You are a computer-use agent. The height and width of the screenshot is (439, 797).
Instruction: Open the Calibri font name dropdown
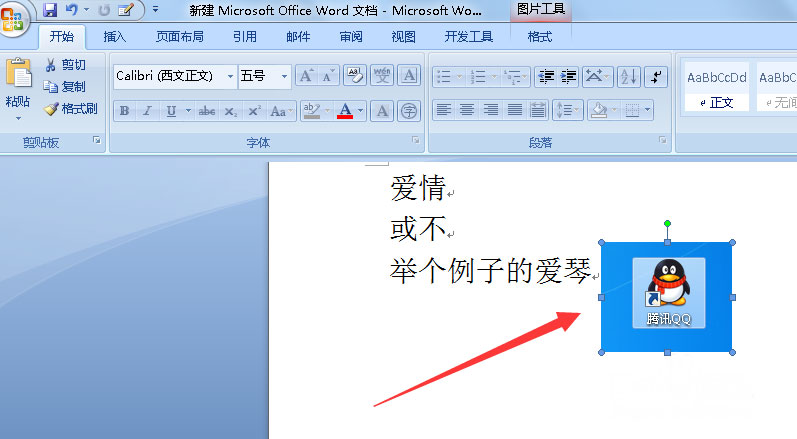(230, 77)
